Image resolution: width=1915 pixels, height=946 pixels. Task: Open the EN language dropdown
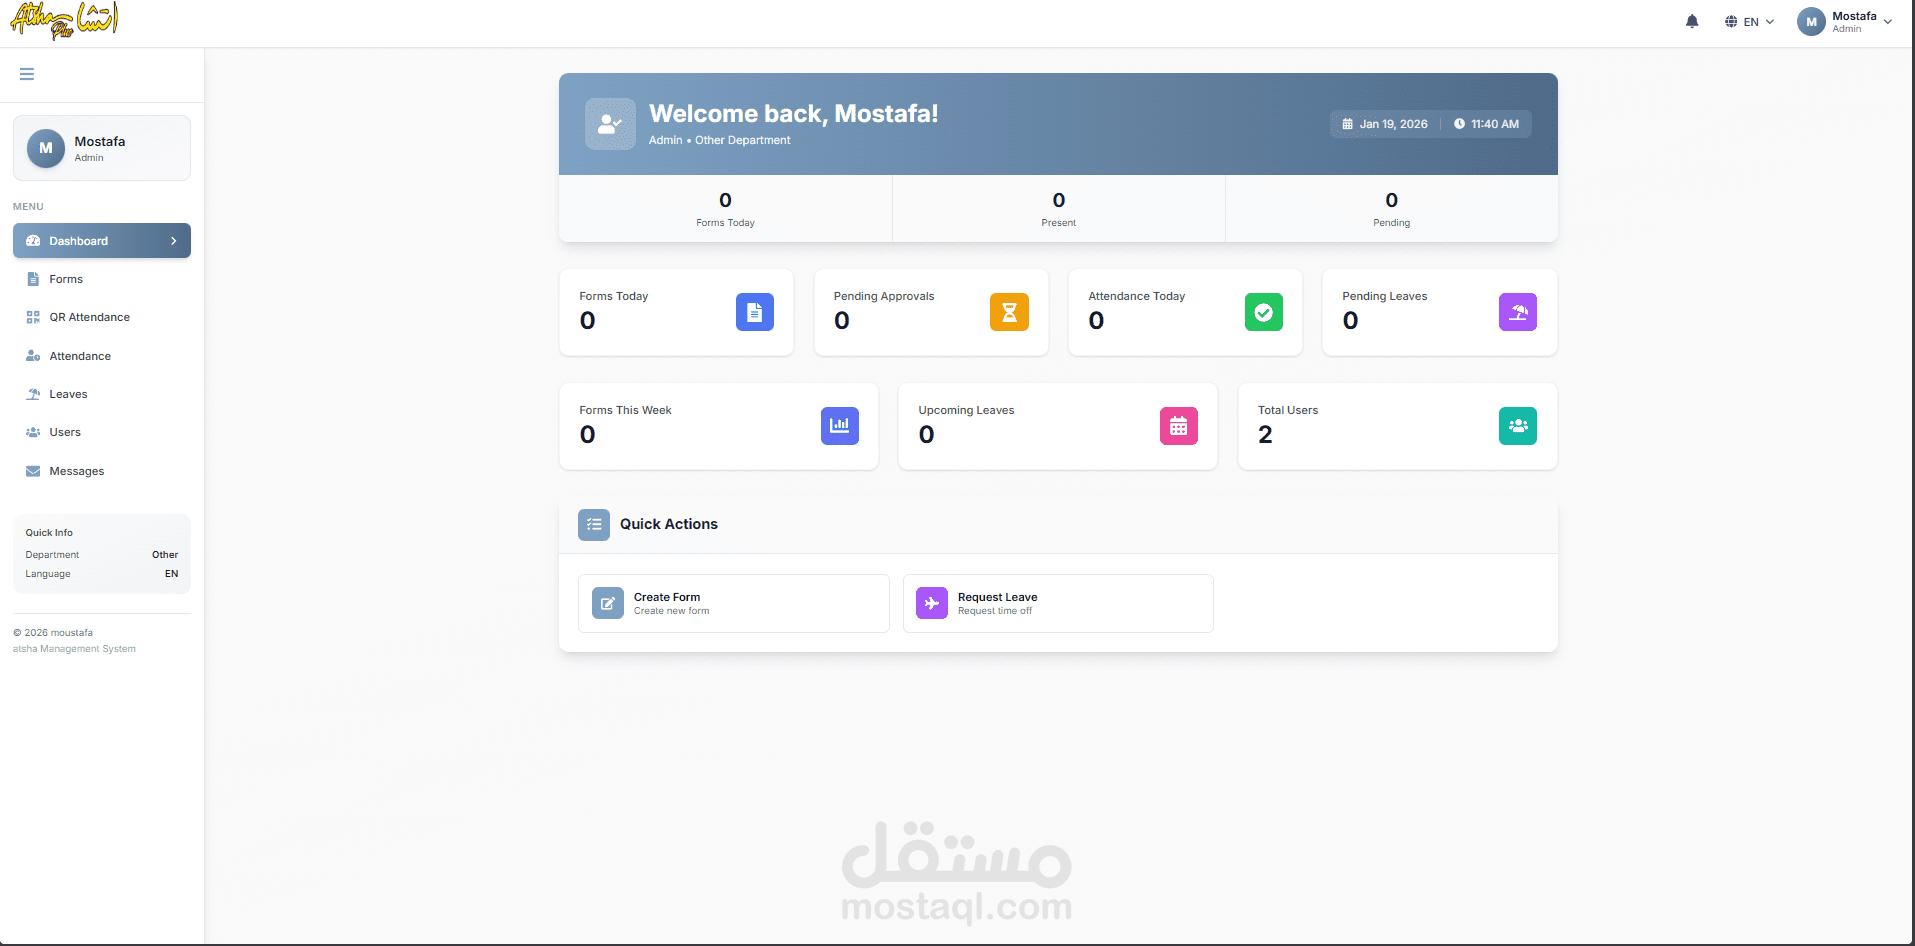tap(1749, 22)
